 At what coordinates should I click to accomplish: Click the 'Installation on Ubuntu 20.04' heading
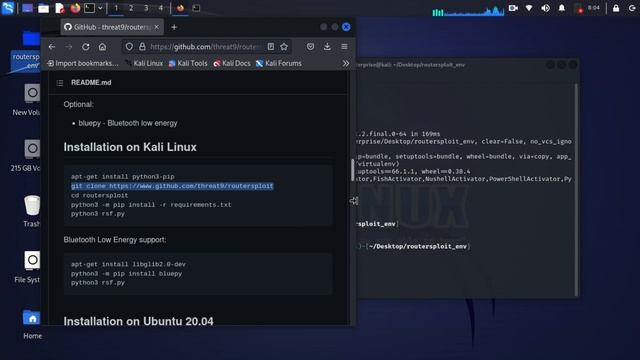click(138, 321)
